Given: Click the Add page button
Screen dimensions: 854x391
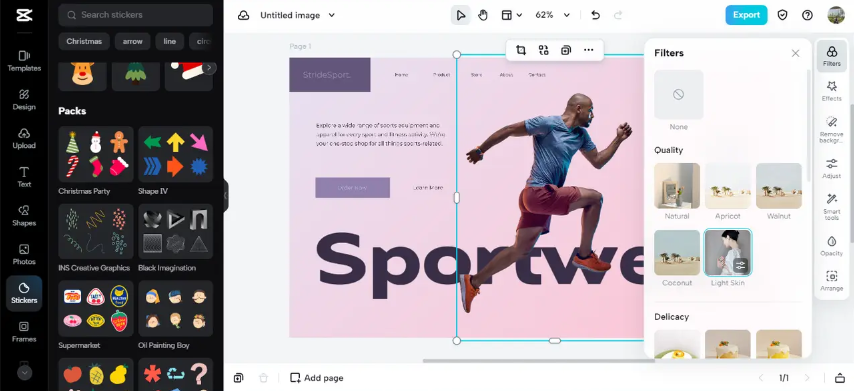Looking at the screenshot, I should point(317,378).
